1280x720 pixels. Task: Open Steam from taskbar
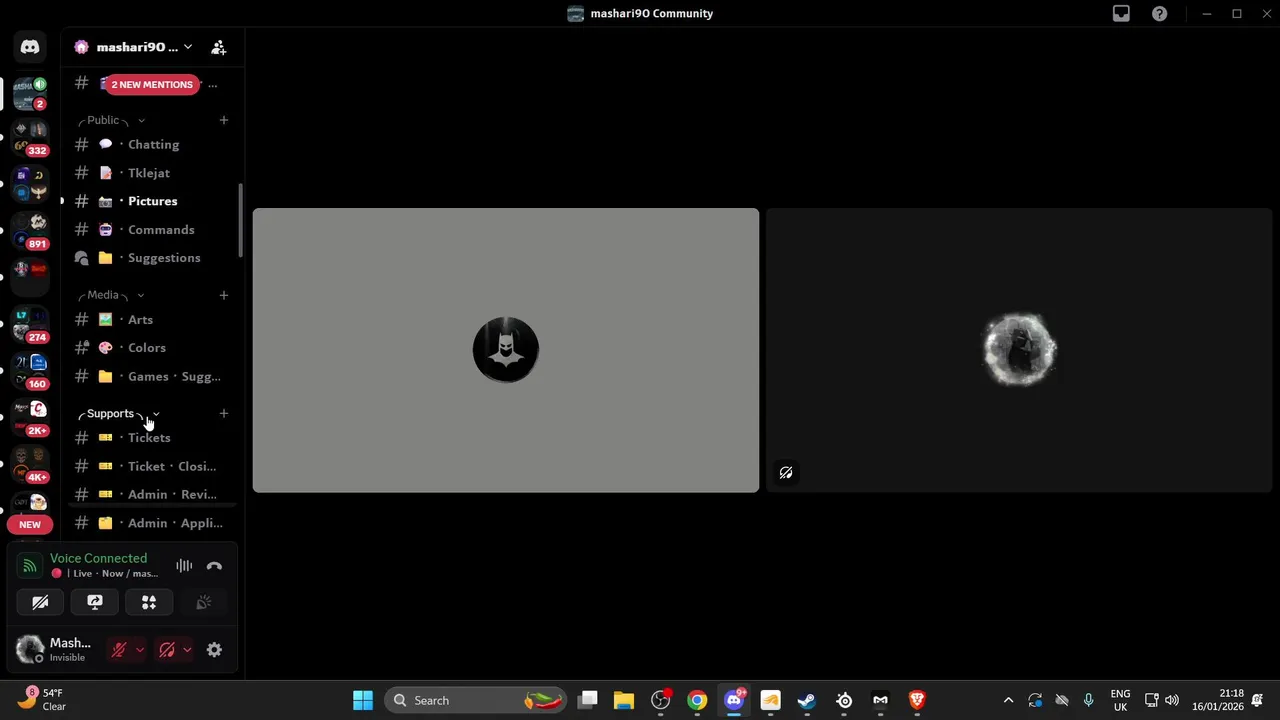pos(806,700)
